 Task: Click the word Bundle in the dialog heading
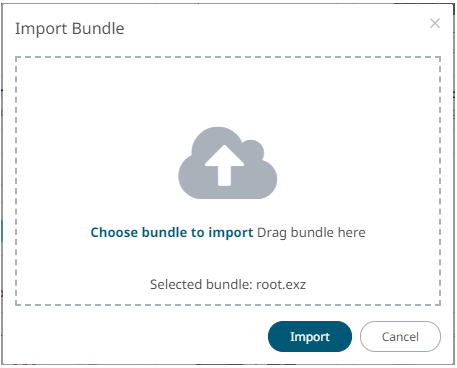pyautogui.click(x=98, y=28)
